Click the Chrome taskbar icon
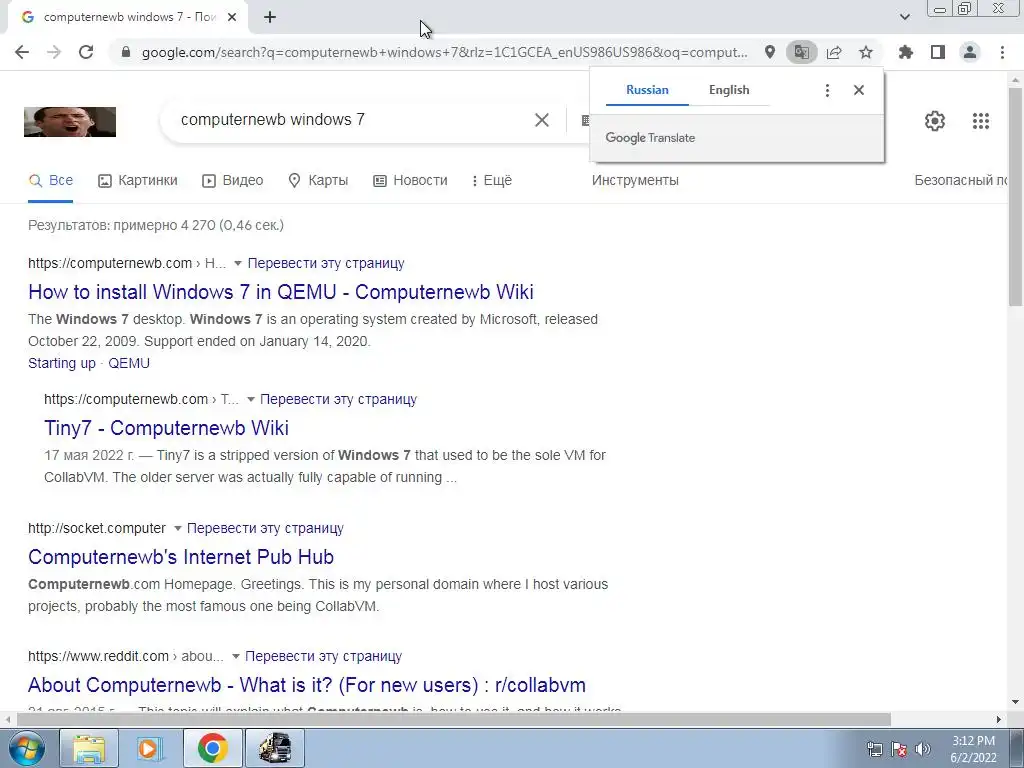 [x=212, y=748]
